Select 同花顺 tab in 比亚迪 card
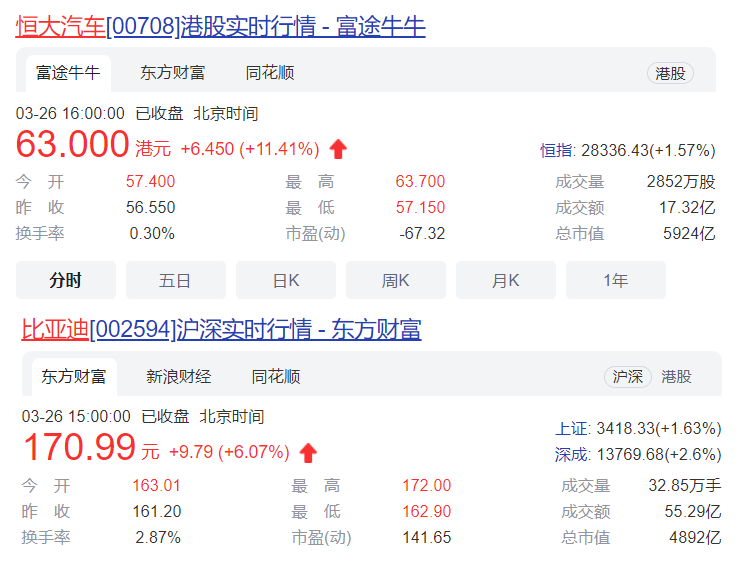This screenshot has width=740, height=561. [x=276, y=377]
